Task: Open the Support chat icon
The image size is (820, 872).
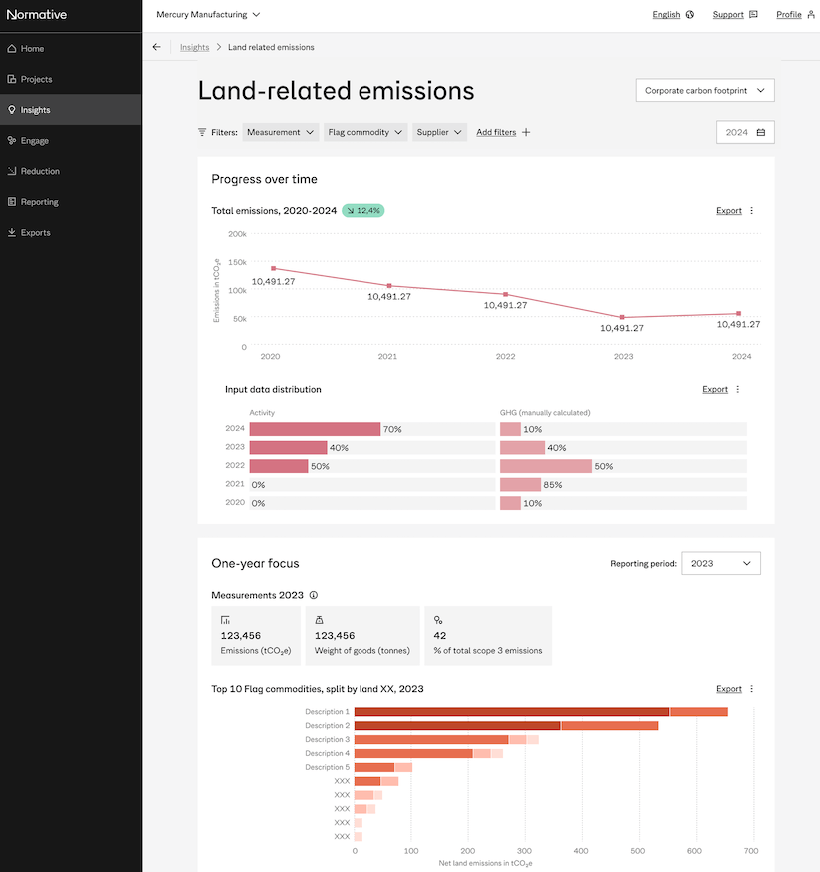Action: (x=753, y=15)
